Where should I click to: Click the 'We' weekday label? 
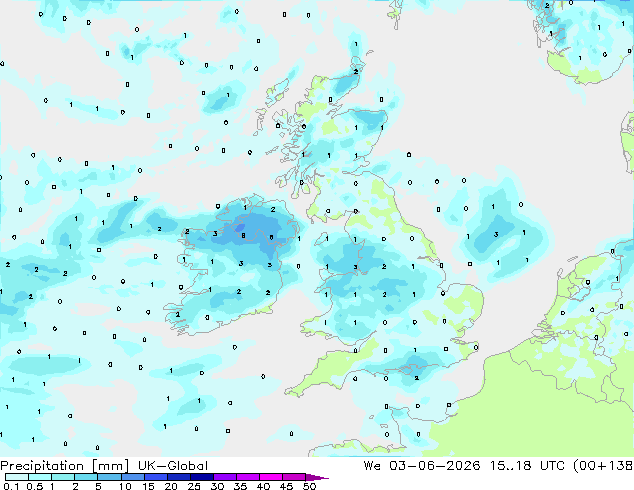point(372,466)
